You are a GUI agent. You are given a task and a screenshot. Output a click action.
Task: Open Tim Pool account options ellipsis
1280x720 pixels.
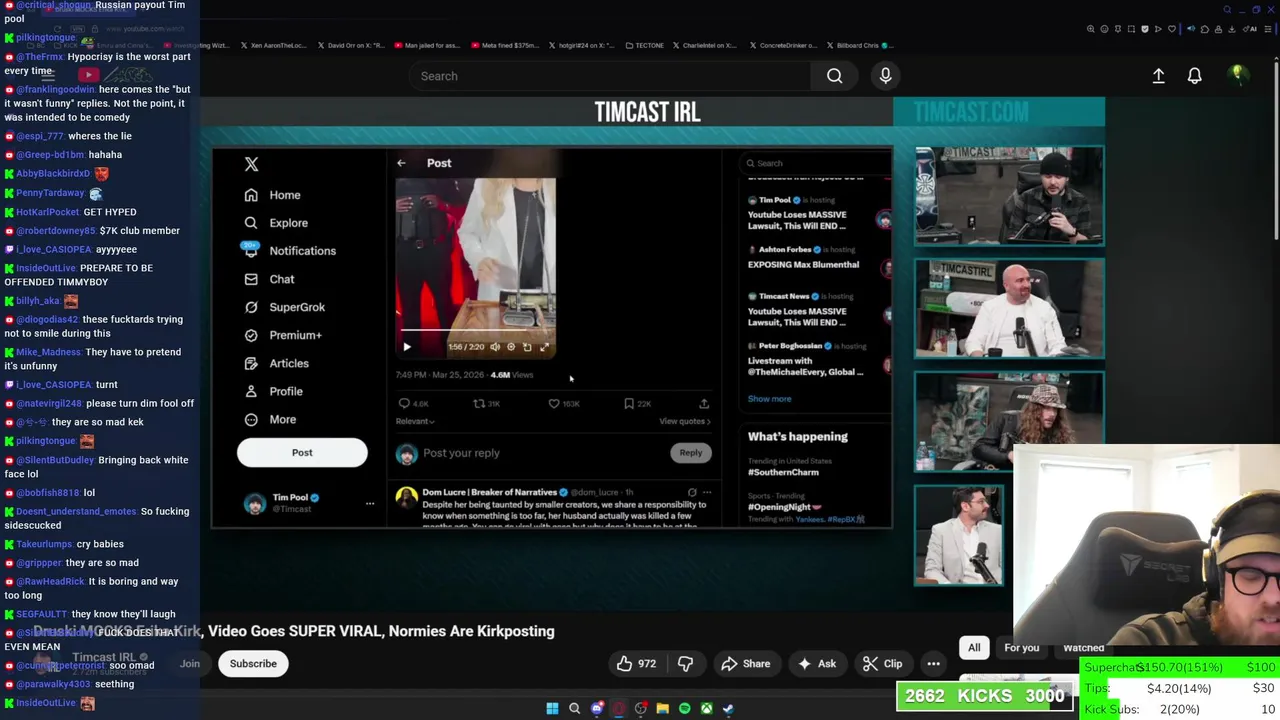[370, 503]
